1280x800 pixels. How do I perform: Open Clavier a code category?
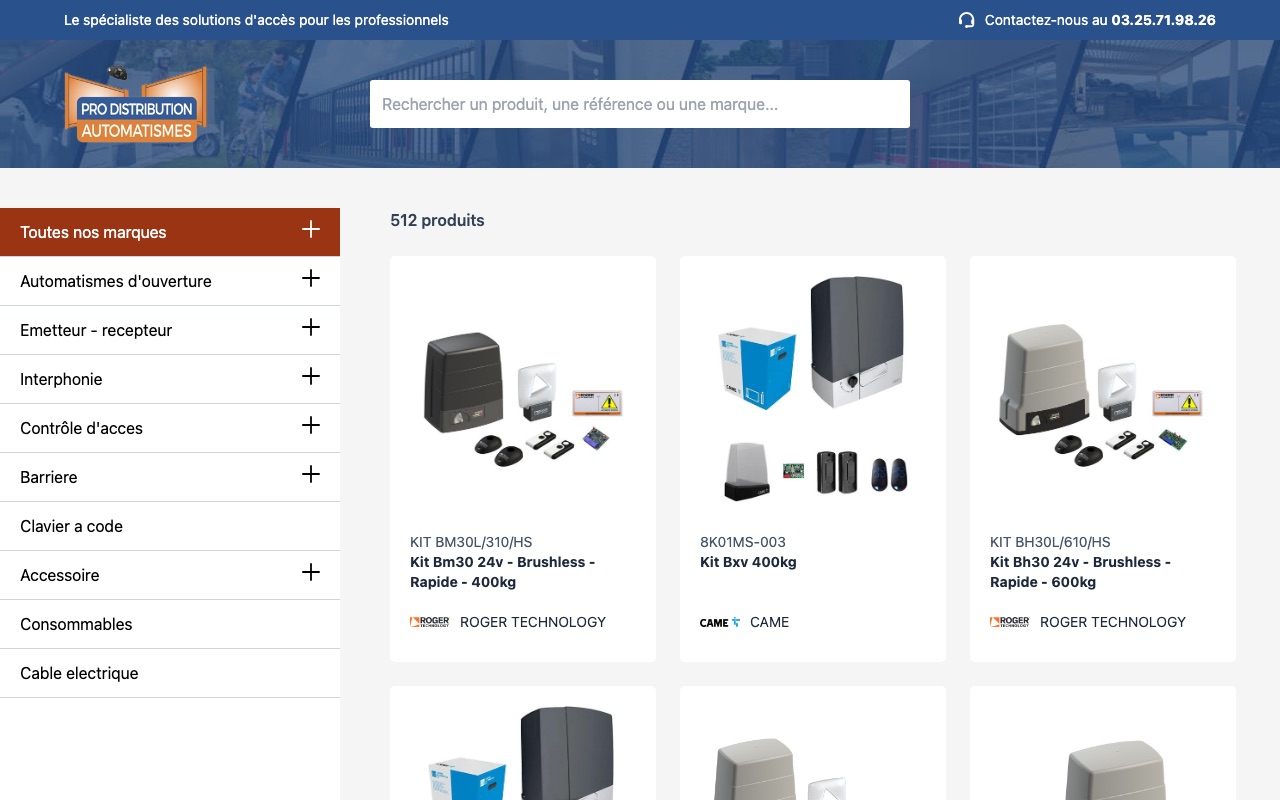(170, 526)
